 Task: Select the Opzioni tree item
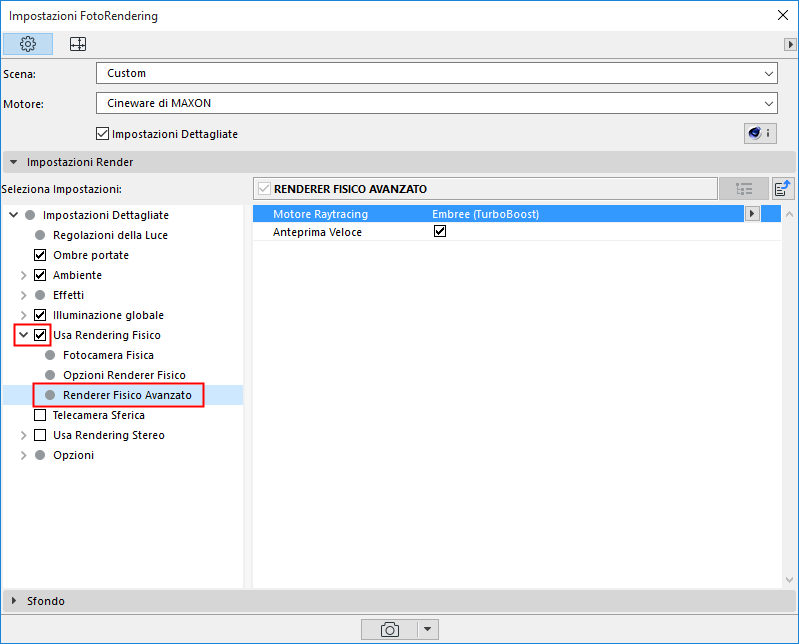click(73, 455)
